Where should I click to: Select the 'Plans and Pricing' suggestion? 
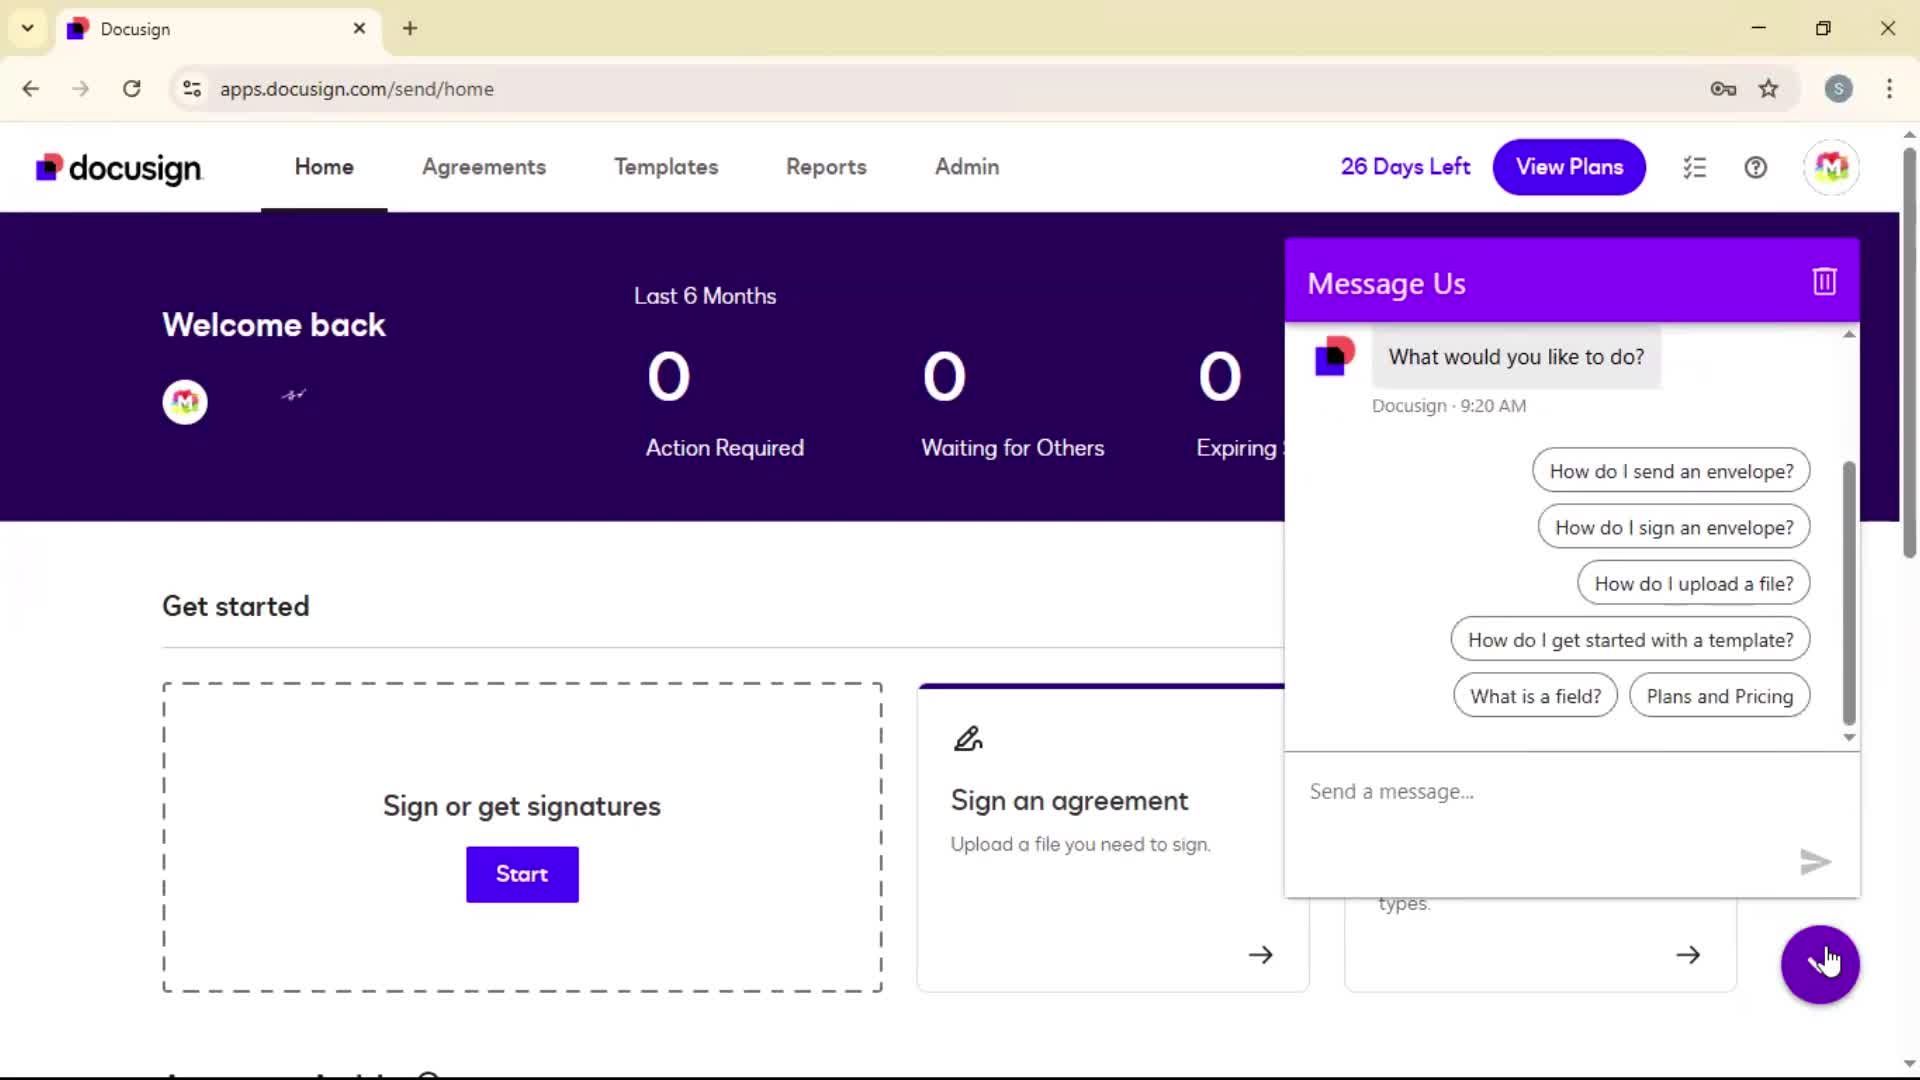(1719, 696)
